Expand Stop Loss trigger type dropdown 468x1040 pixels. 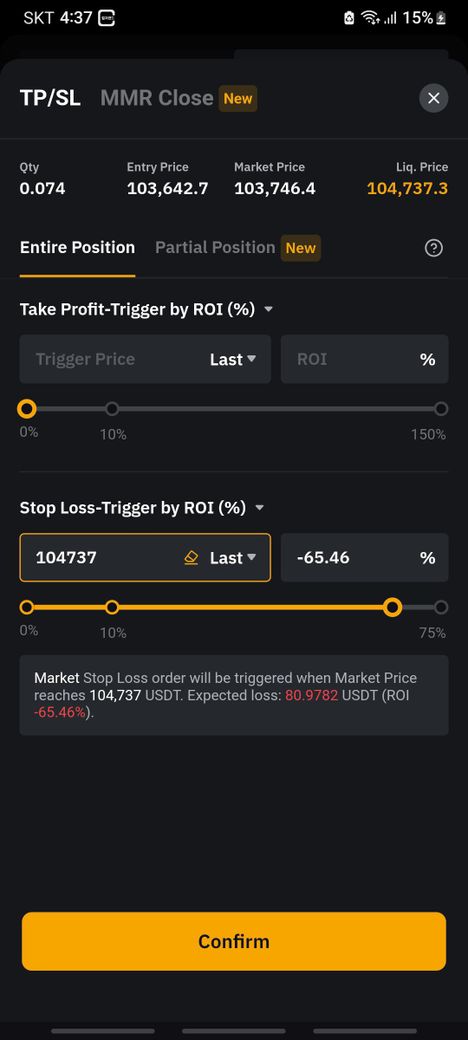tap(259, 508)
